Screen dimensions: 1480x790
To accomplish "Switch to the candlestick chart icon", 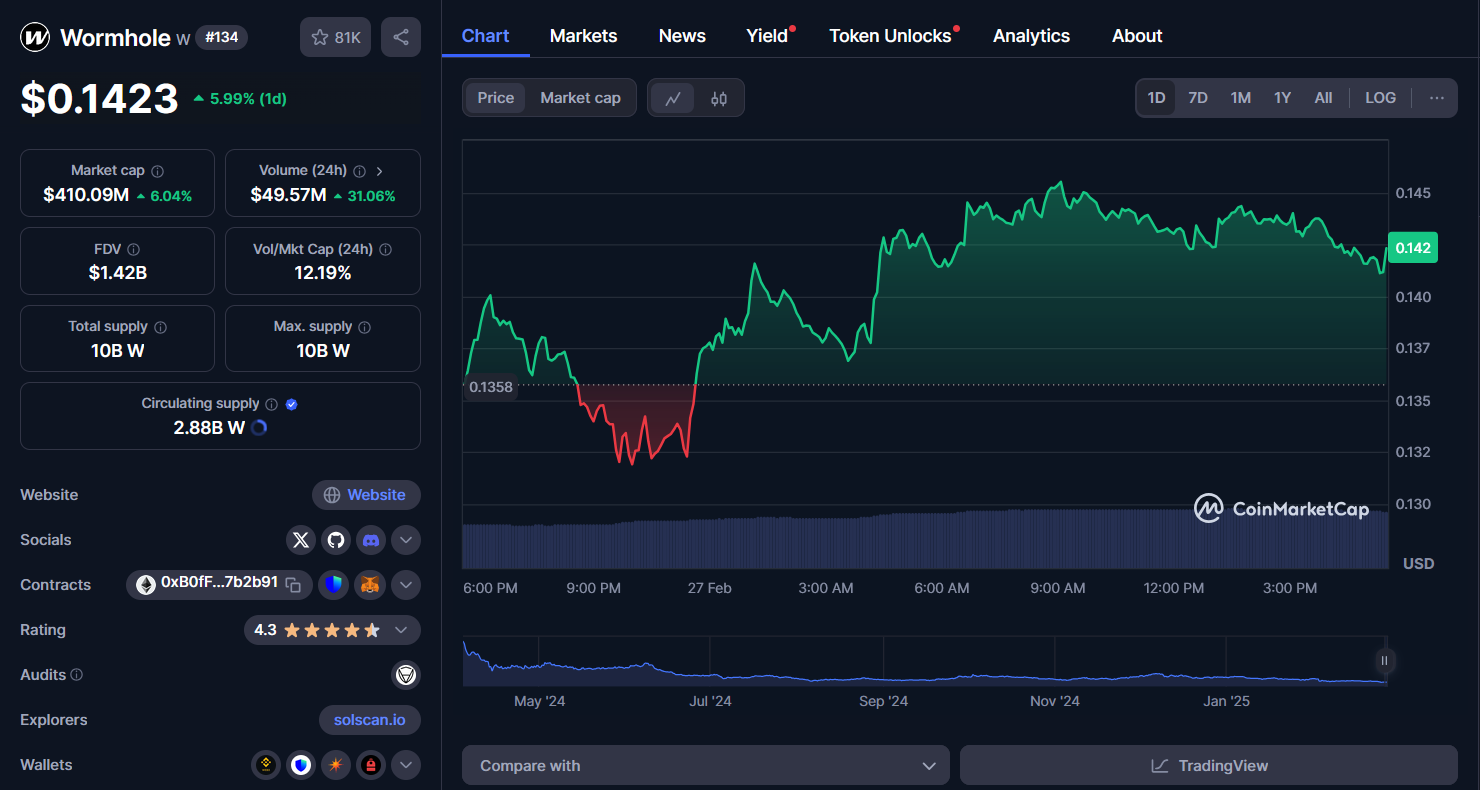I will [x=719, y=98].
